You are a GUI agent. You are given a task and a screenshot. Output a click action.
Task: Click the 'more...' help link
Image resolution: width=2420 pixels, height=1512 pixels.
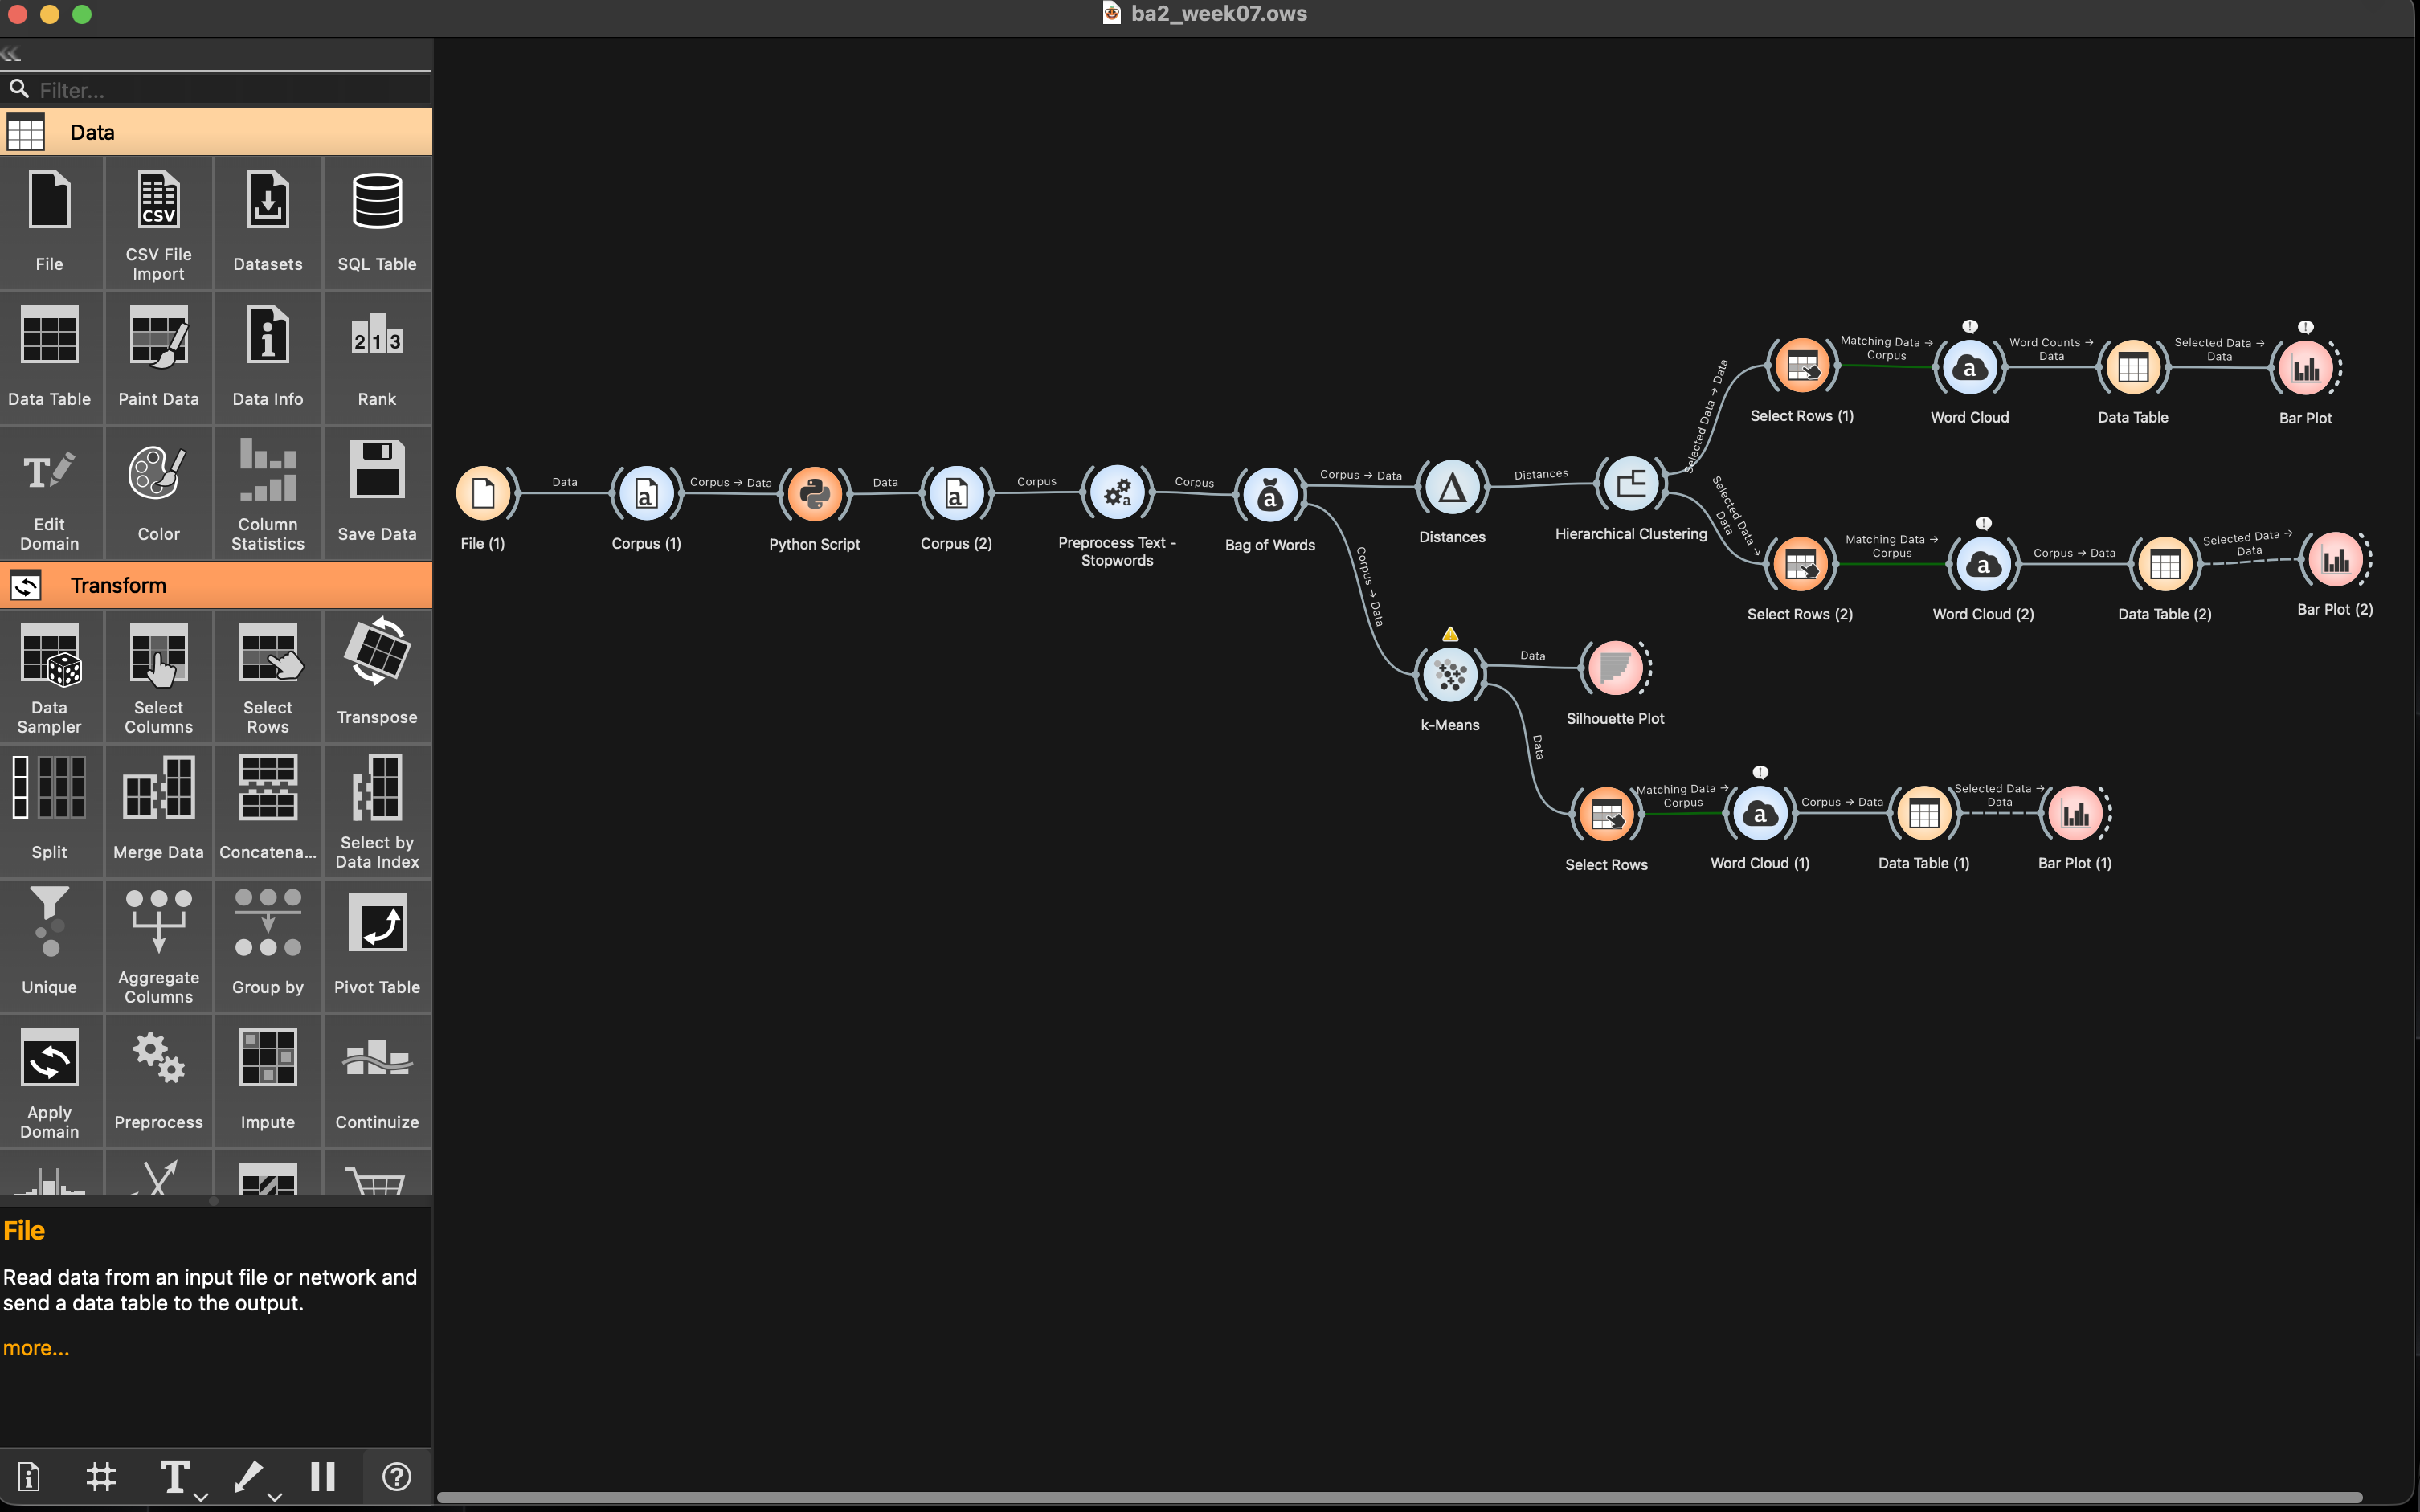(x=36, y=1348)
